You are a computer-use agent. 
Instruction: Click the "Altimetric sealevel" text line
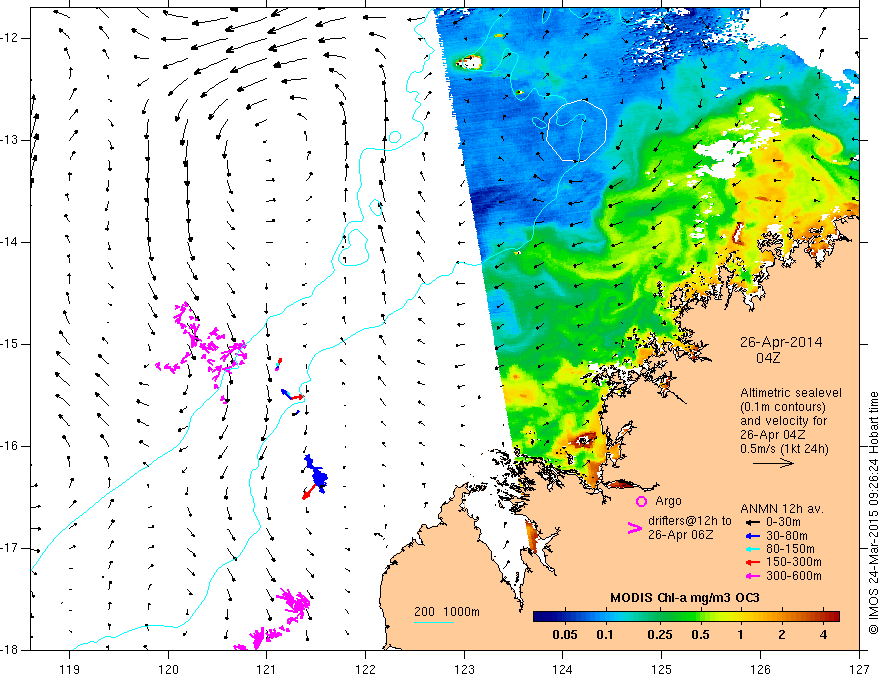click(791, 393)
